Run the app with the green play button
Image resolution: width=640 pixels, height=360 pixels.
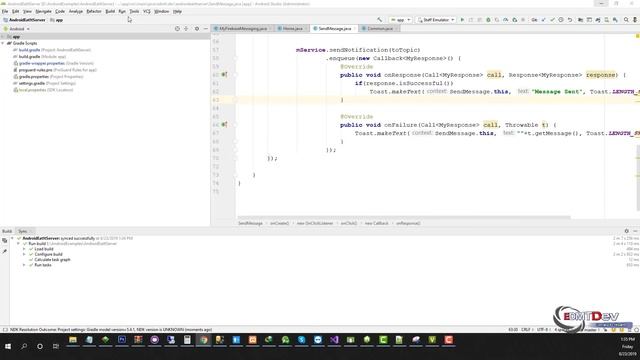tap(462, 20)
